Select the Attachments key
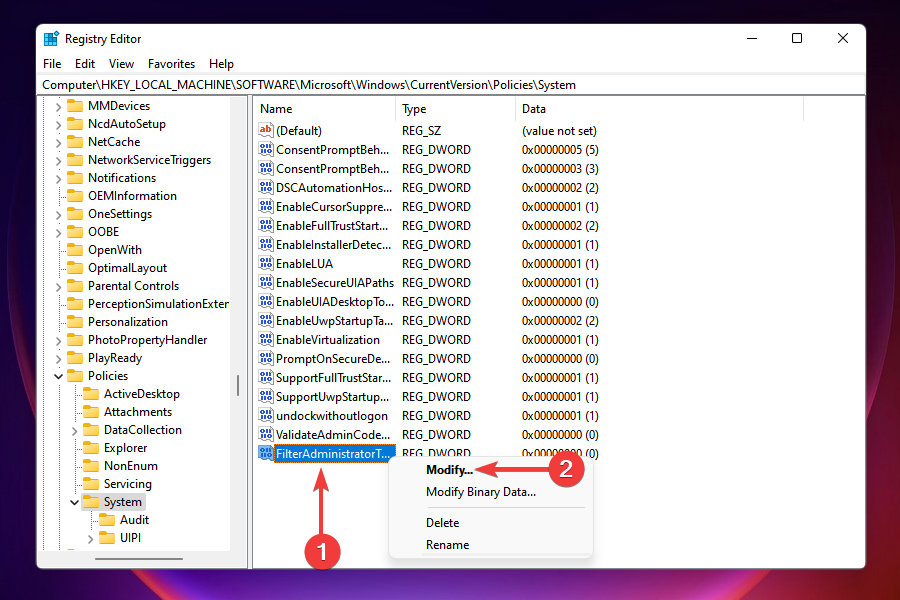Viewport: 900px width, 600px height. coord(138,412)
